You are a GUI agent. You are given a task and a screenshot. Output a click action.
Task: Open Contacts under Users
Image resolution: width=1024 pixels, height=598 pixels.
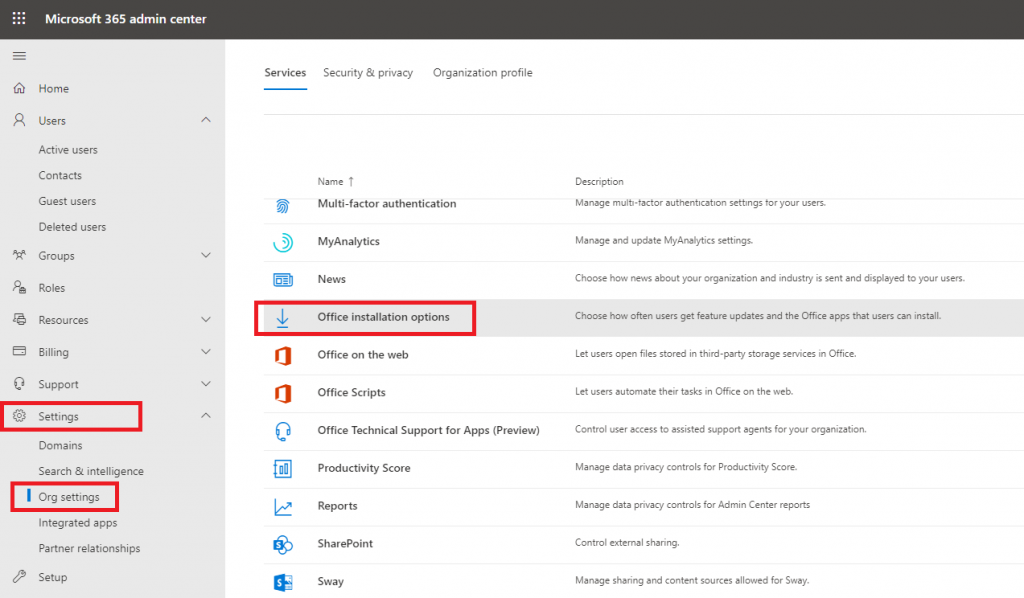[x=60, y=175]
